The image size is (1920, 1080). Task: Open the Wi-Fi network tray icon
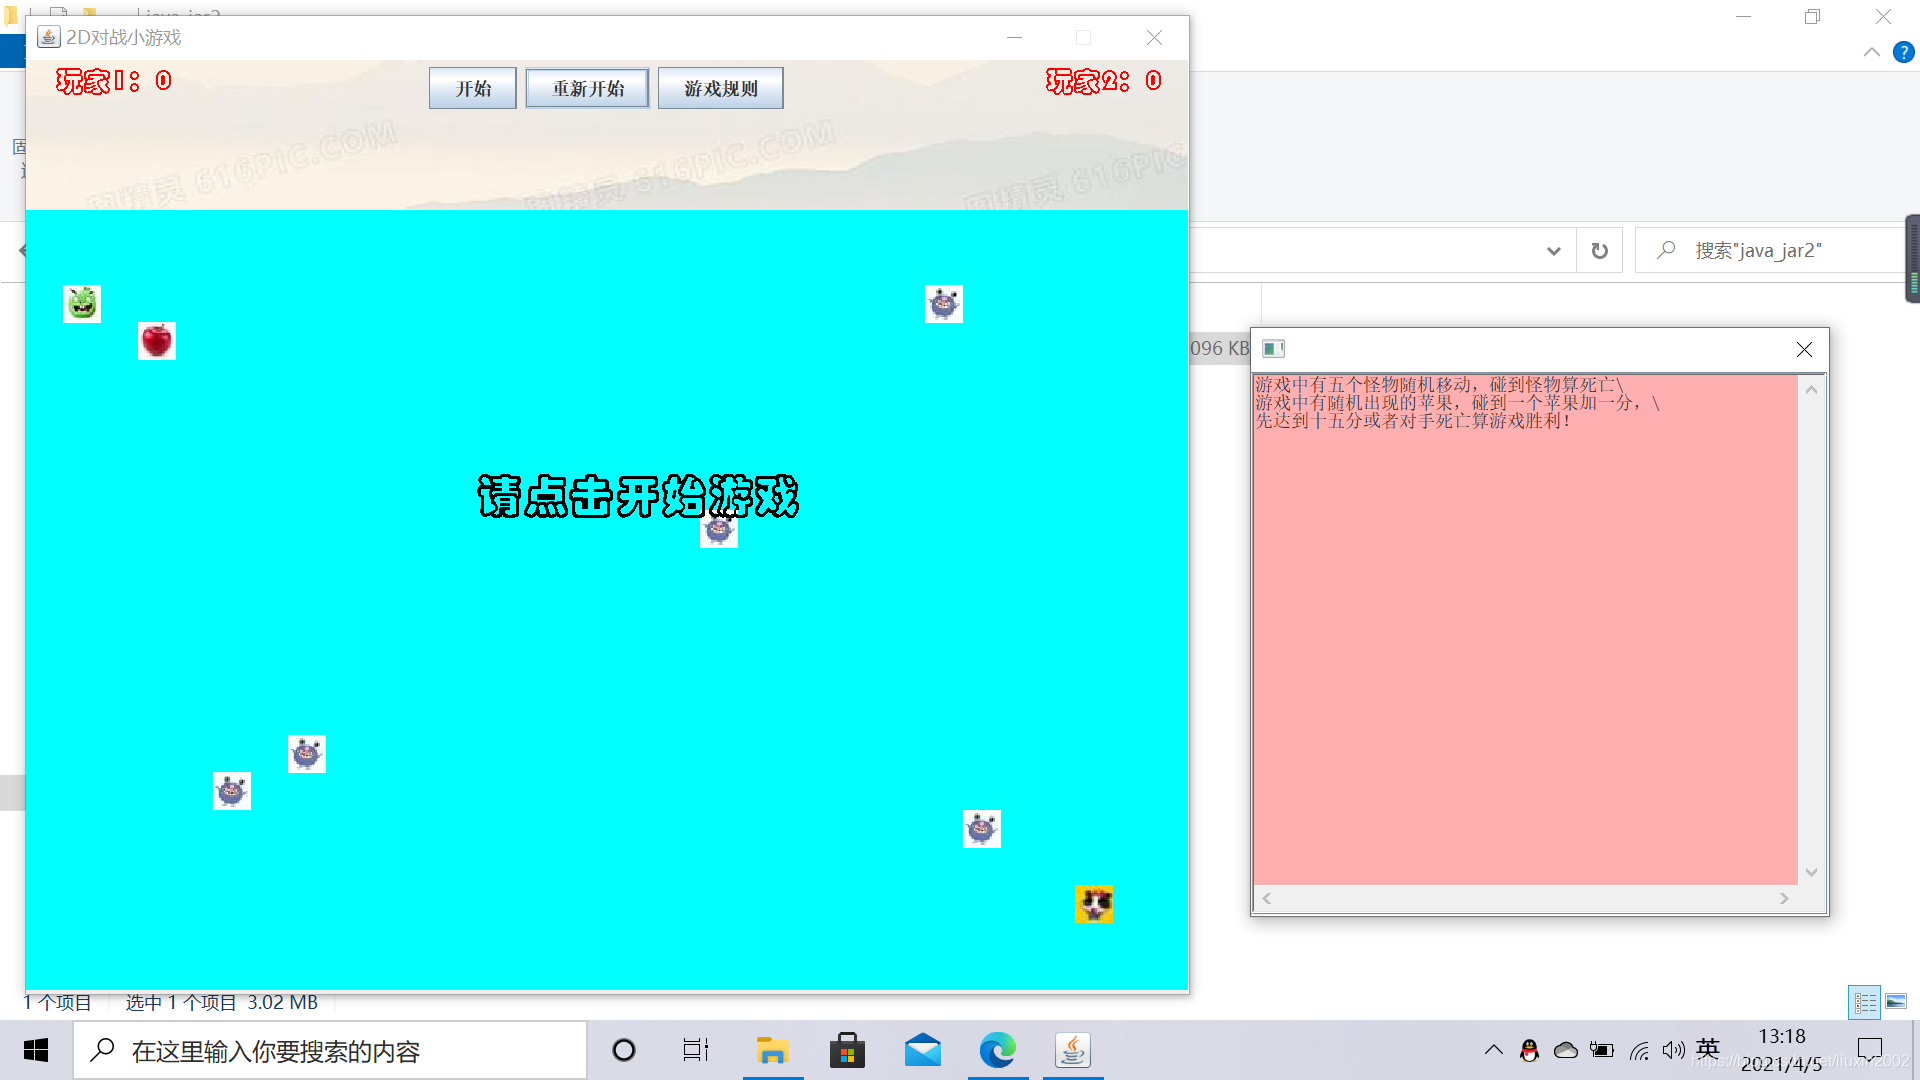1639,1050
